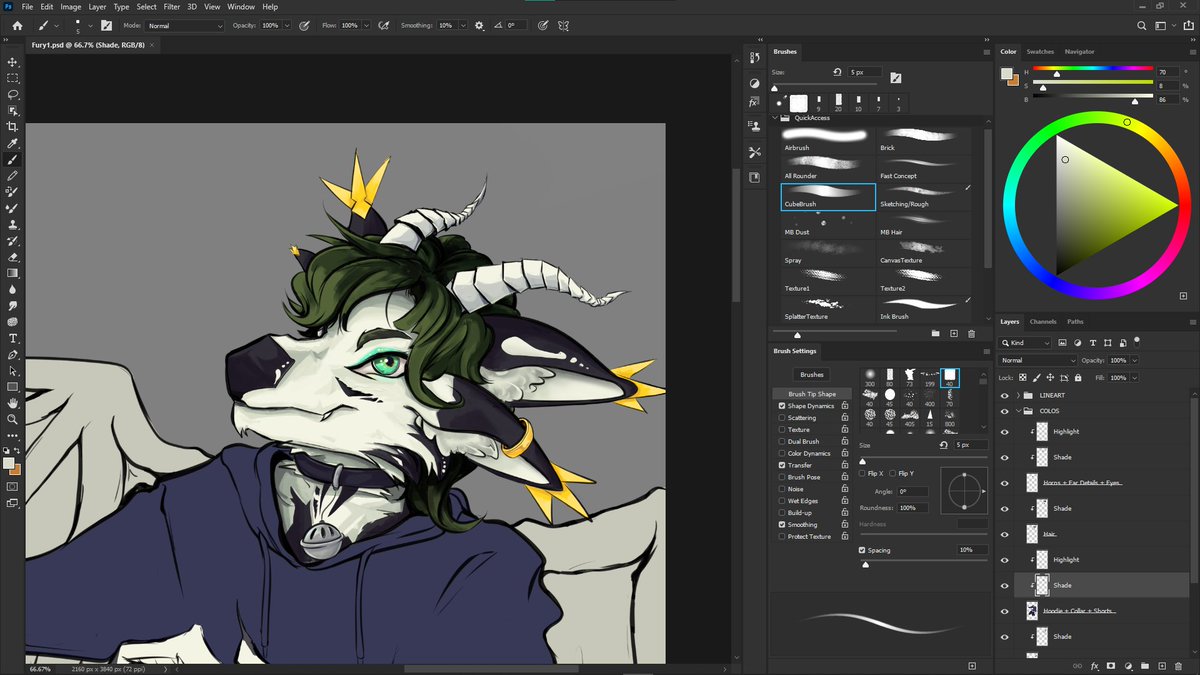Select the Gradient tool
The height and width of the screenshot is (675, 1200).
[13, 272]
